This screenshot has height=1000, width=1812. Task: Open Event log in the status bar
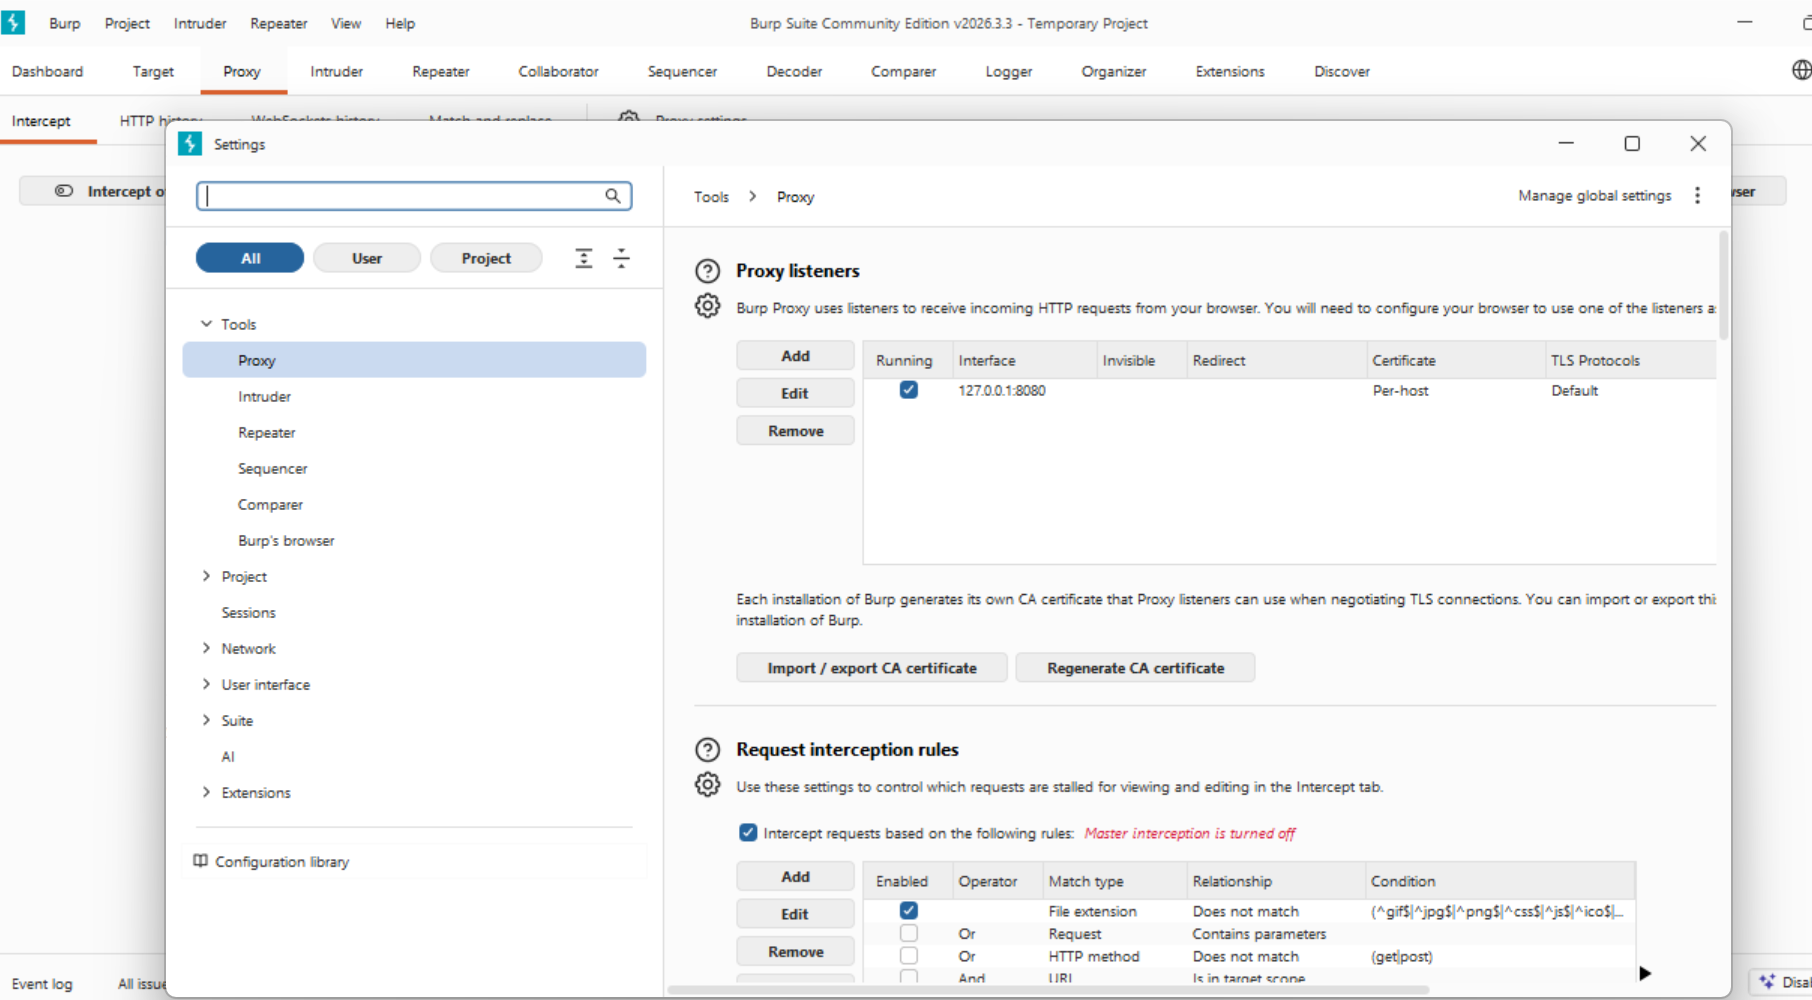(x=42, y=984)
